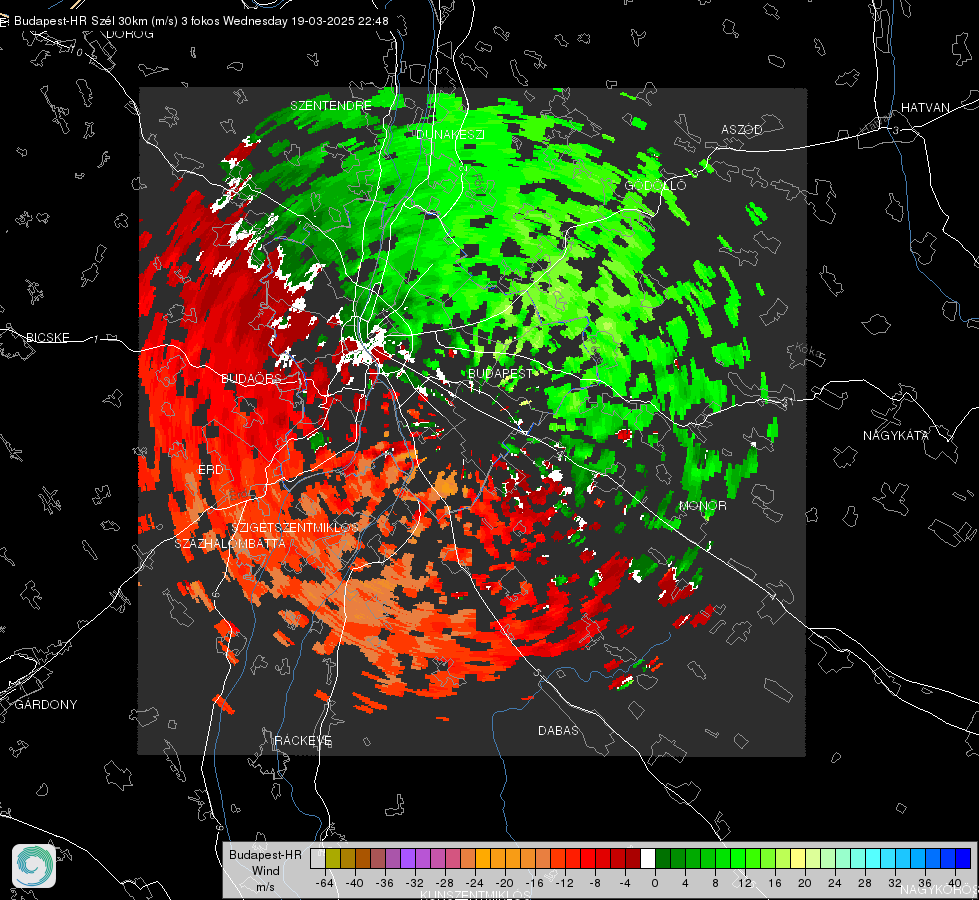Click the radar title text with date 19-03-2025
The height and width of the screenshot is (900, 979).
click(x=201, y=21)
